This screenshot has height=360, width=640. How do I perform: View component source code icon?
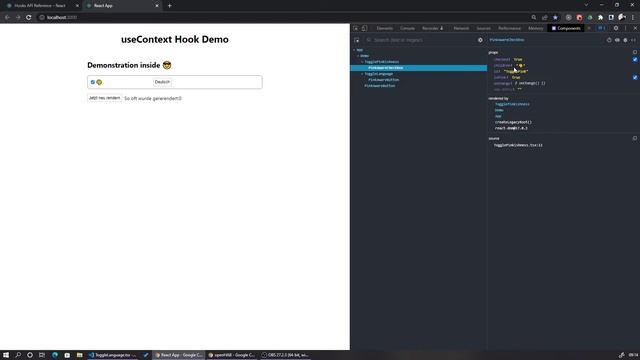point(633,40)
